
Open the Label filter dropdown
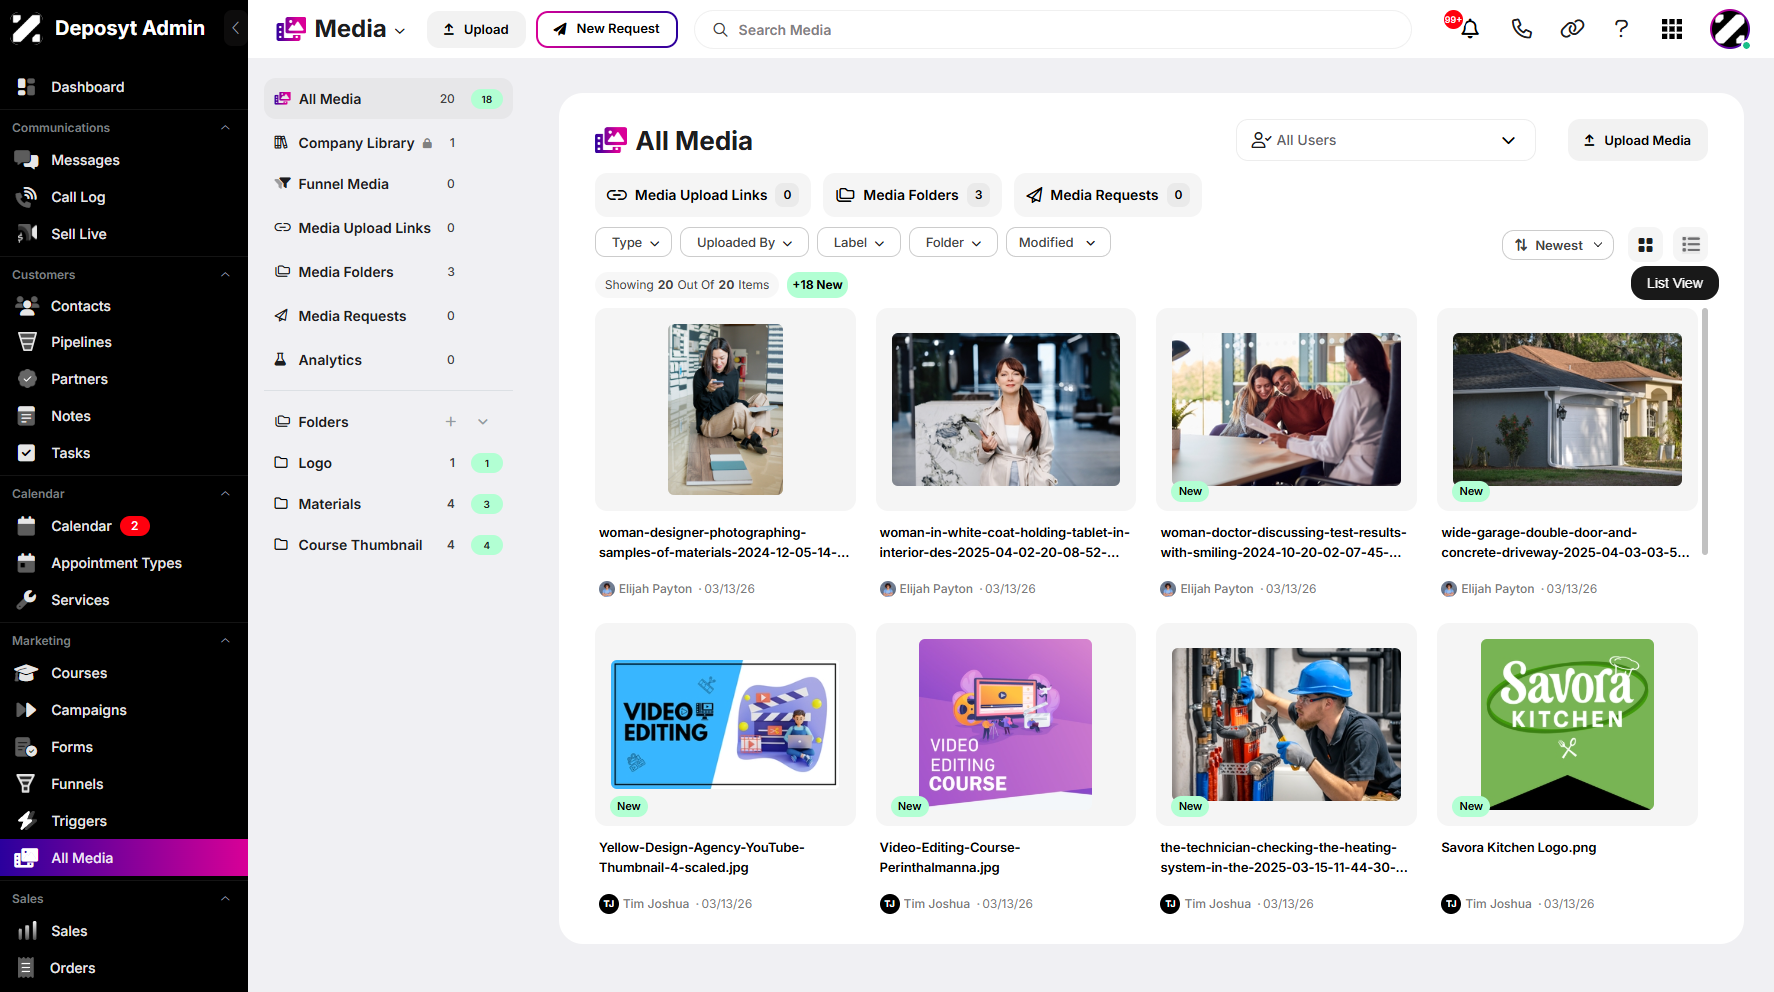(859, 243)
